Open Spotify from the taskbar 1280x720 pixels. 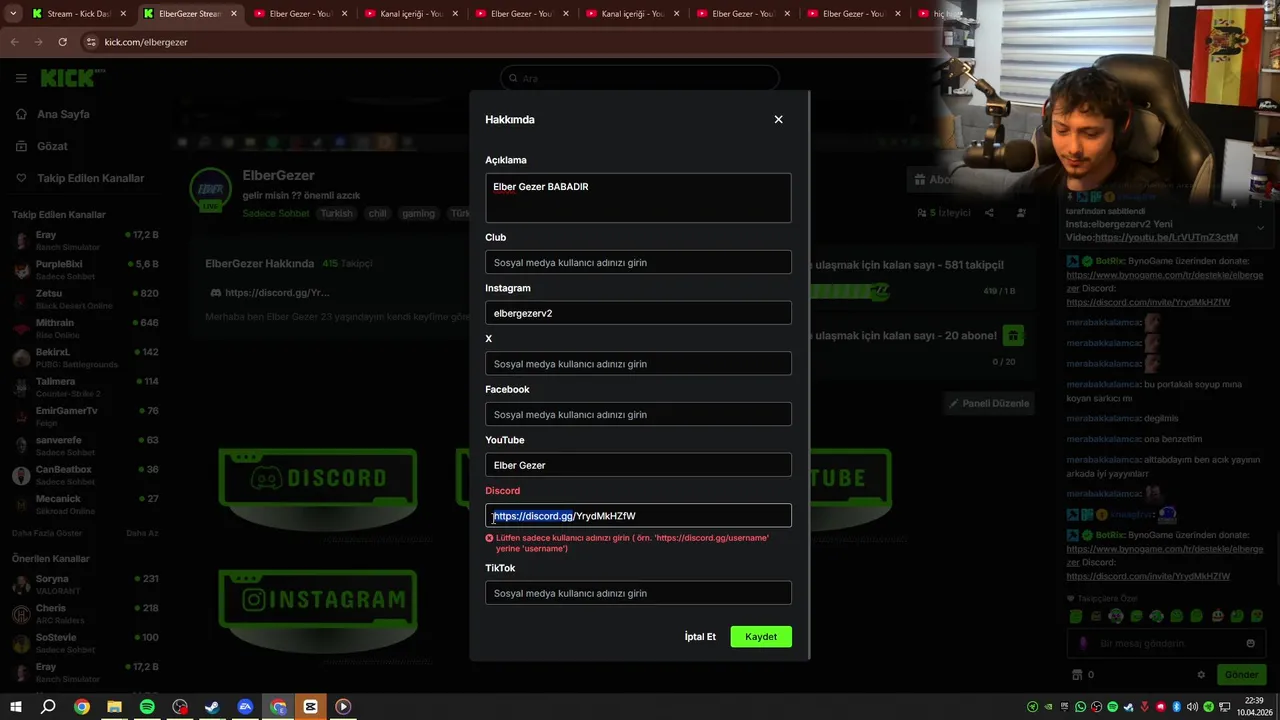147,707
